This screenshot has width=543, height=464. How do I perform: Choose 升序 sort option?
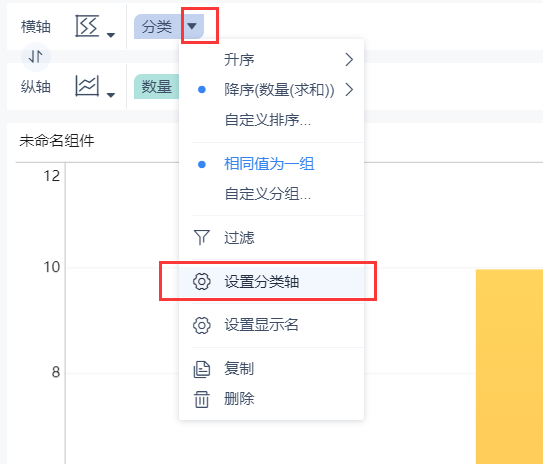(272, 60)
